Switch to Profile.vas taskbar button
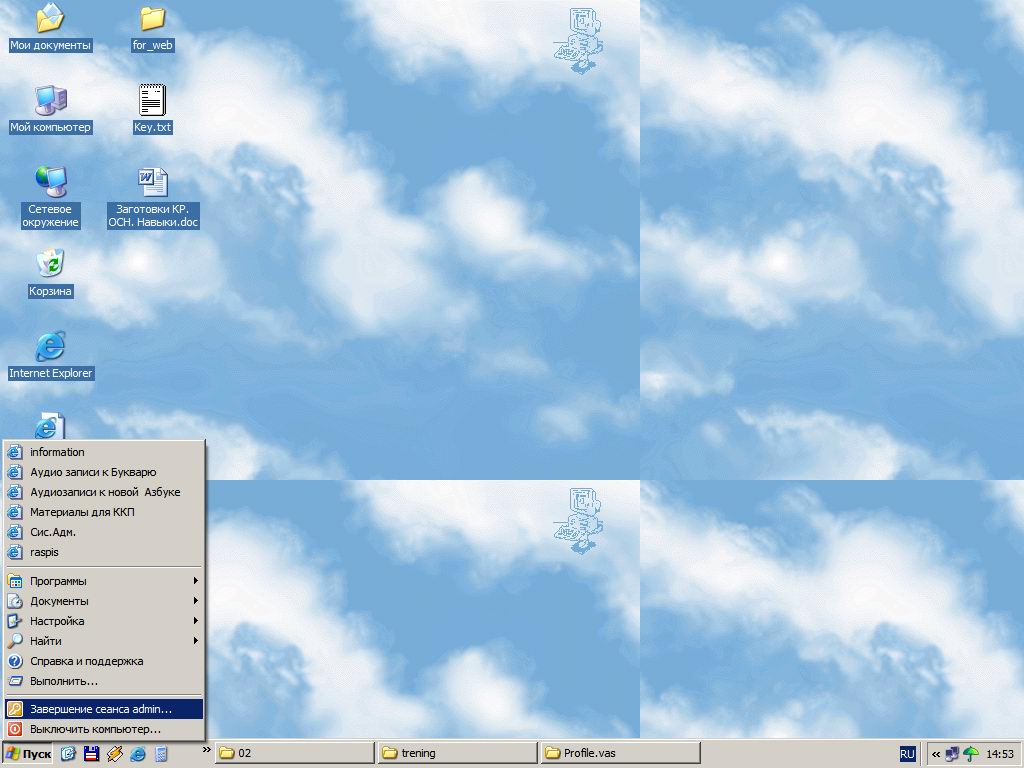 [620, 753]
